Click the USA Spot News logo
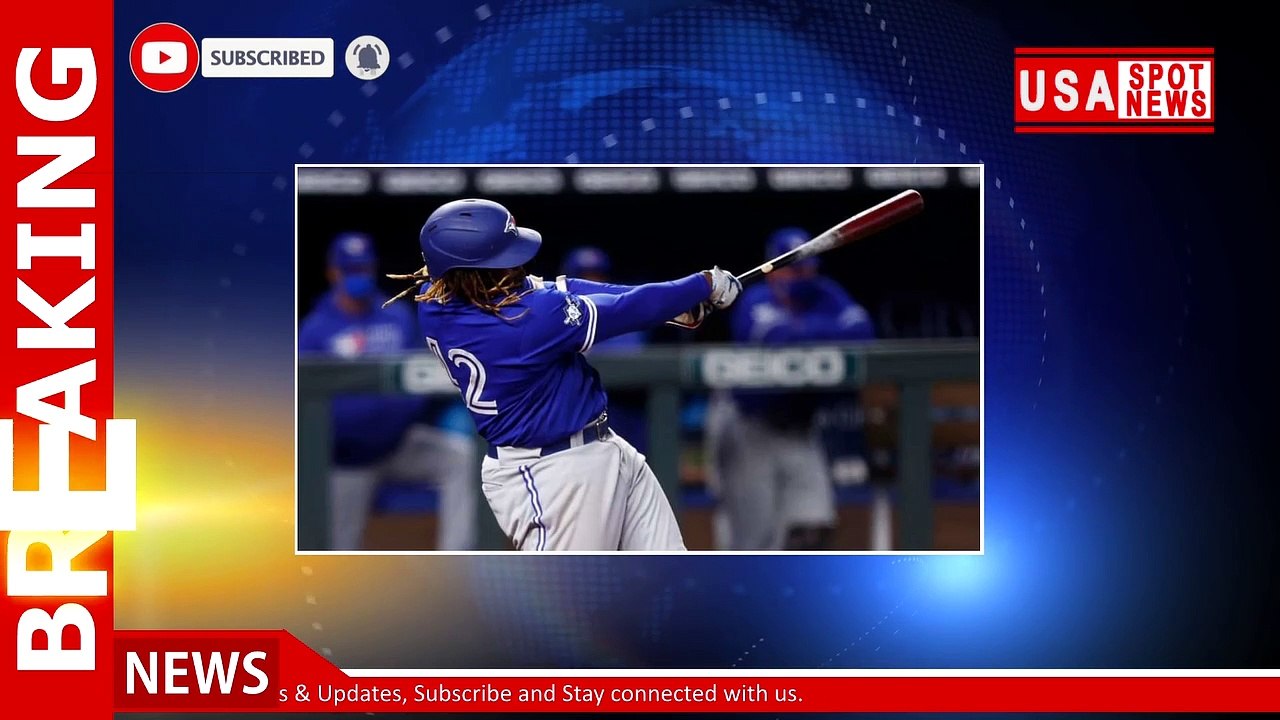This screenshot has width=1280, height=720. click(1114, 90)
